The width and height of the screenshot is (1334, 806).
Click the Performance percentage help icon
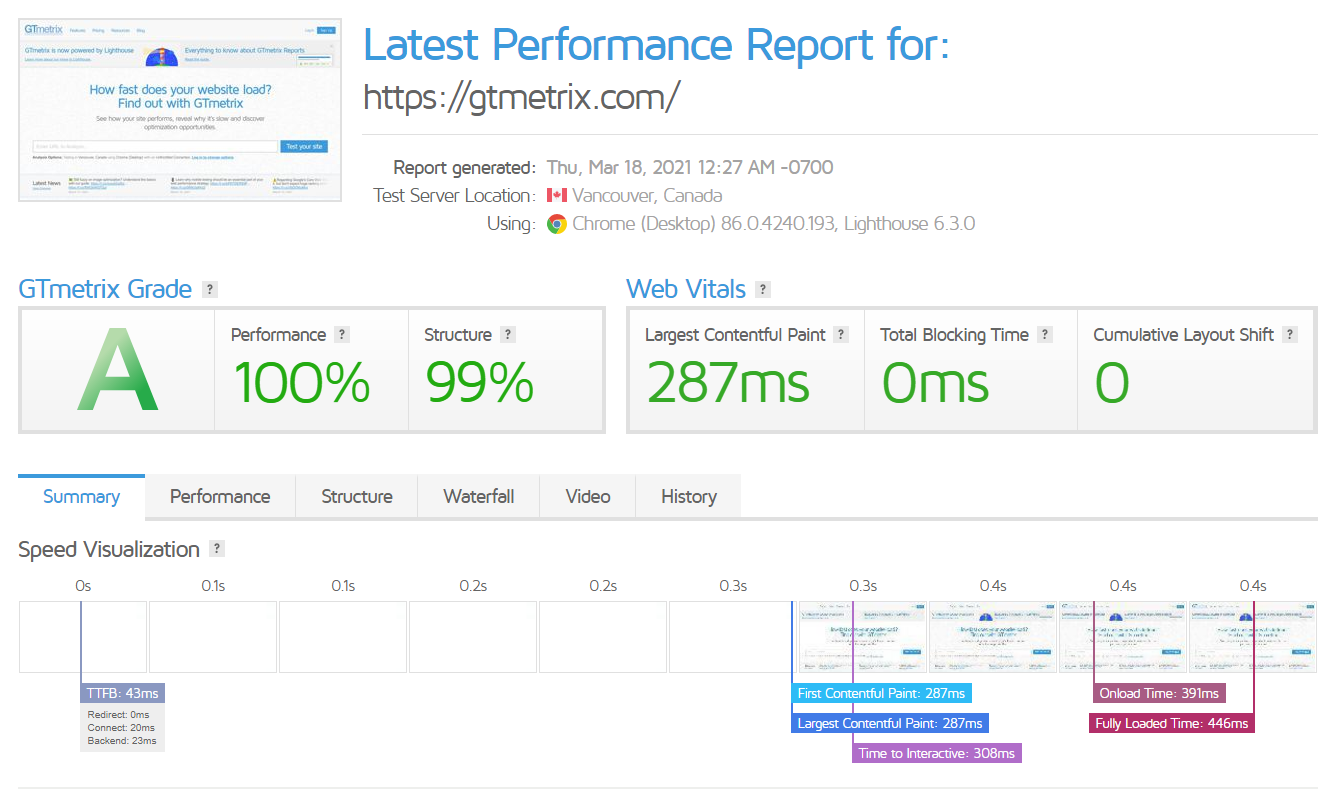pyautogui.click(x=340, y=334)
